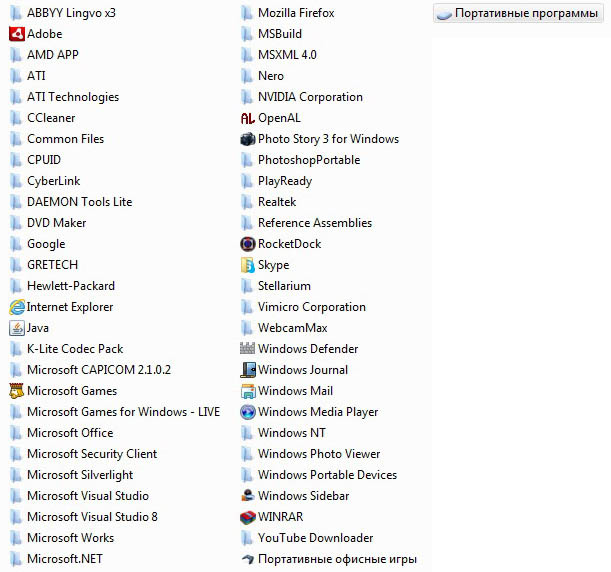
Task: Select the NVIDIA Corporation folder name
Action: pos(310,97)
